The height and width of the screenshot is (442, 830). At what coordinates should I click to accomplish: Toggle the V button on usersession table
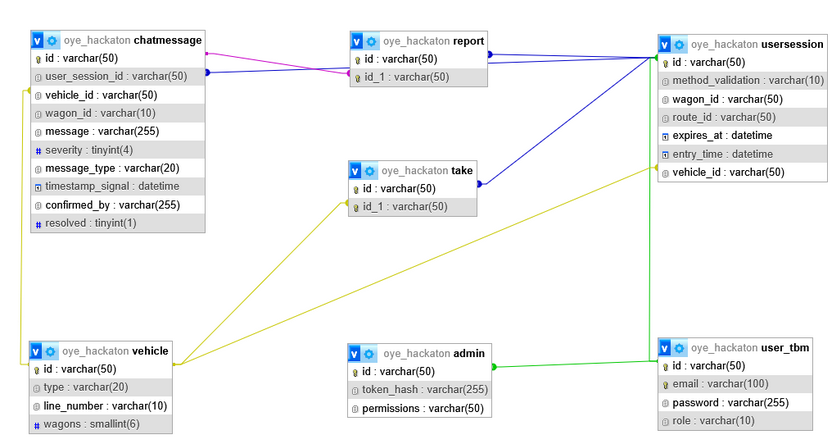pos(665,45)
